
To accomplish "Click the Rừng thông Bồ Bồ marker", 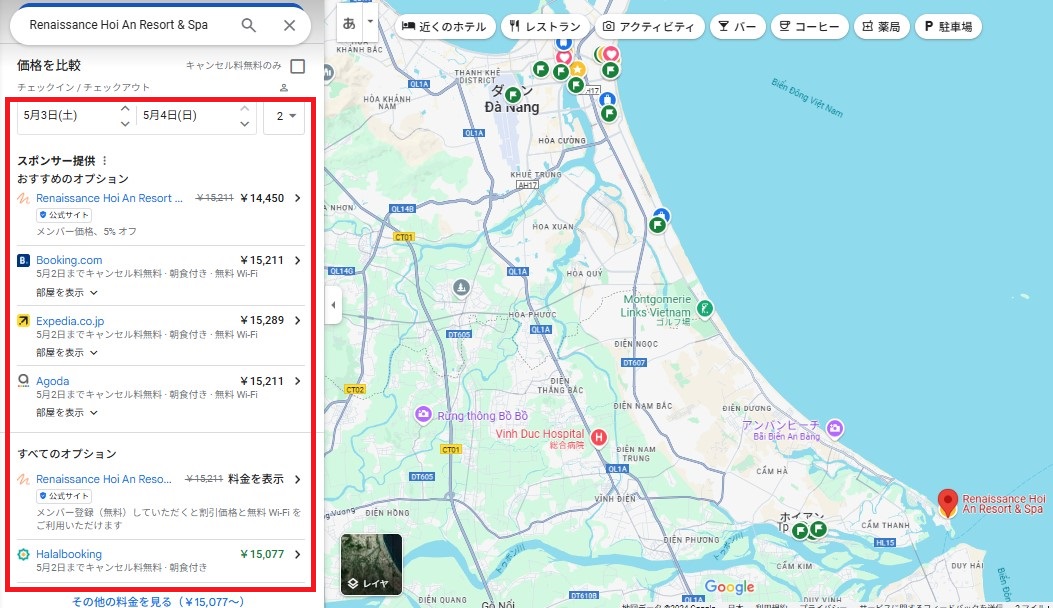I will (423, 415).
